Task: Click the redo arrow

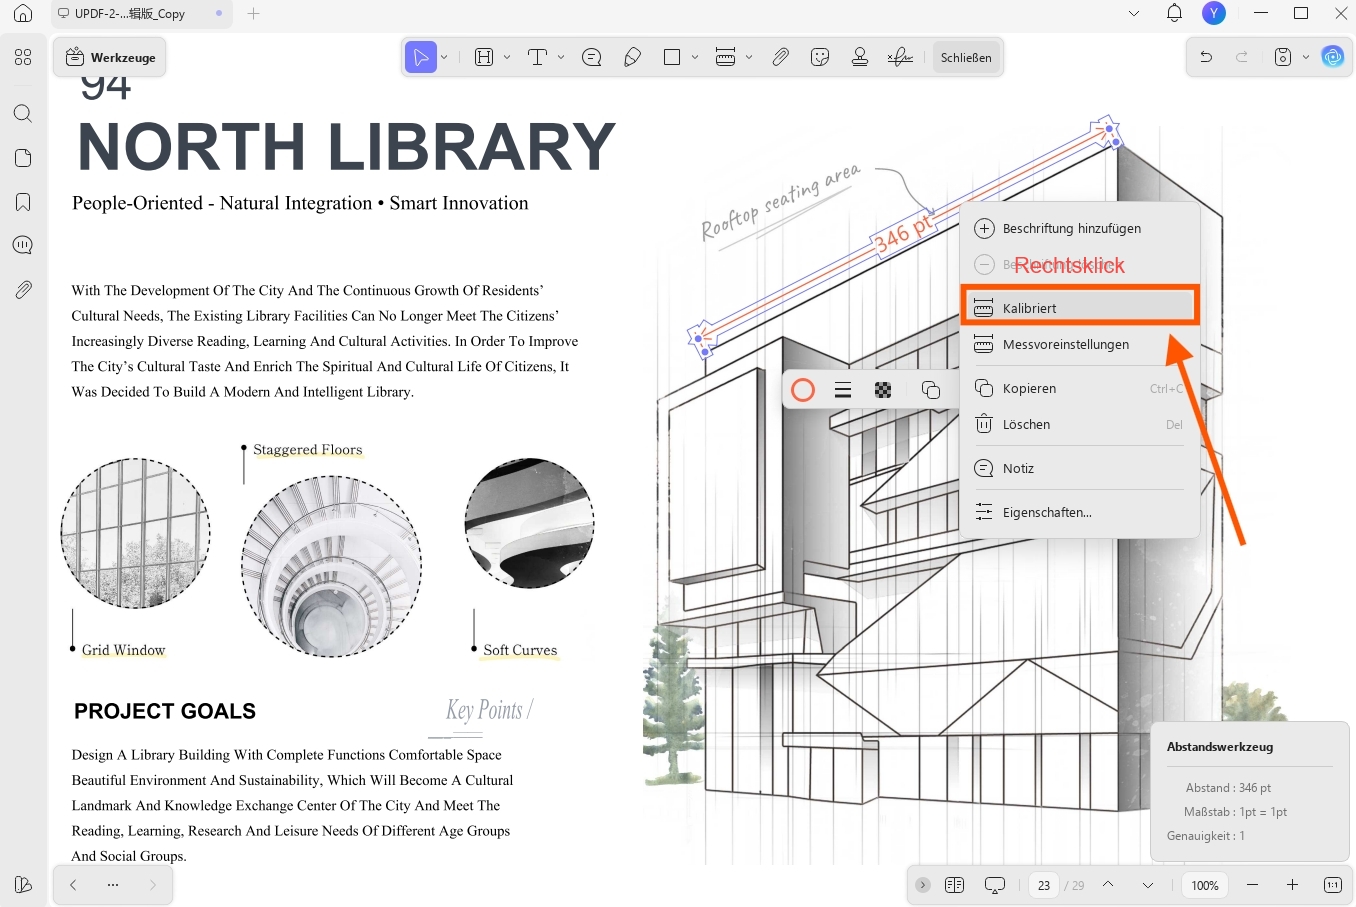Action: coord(1242,57)
